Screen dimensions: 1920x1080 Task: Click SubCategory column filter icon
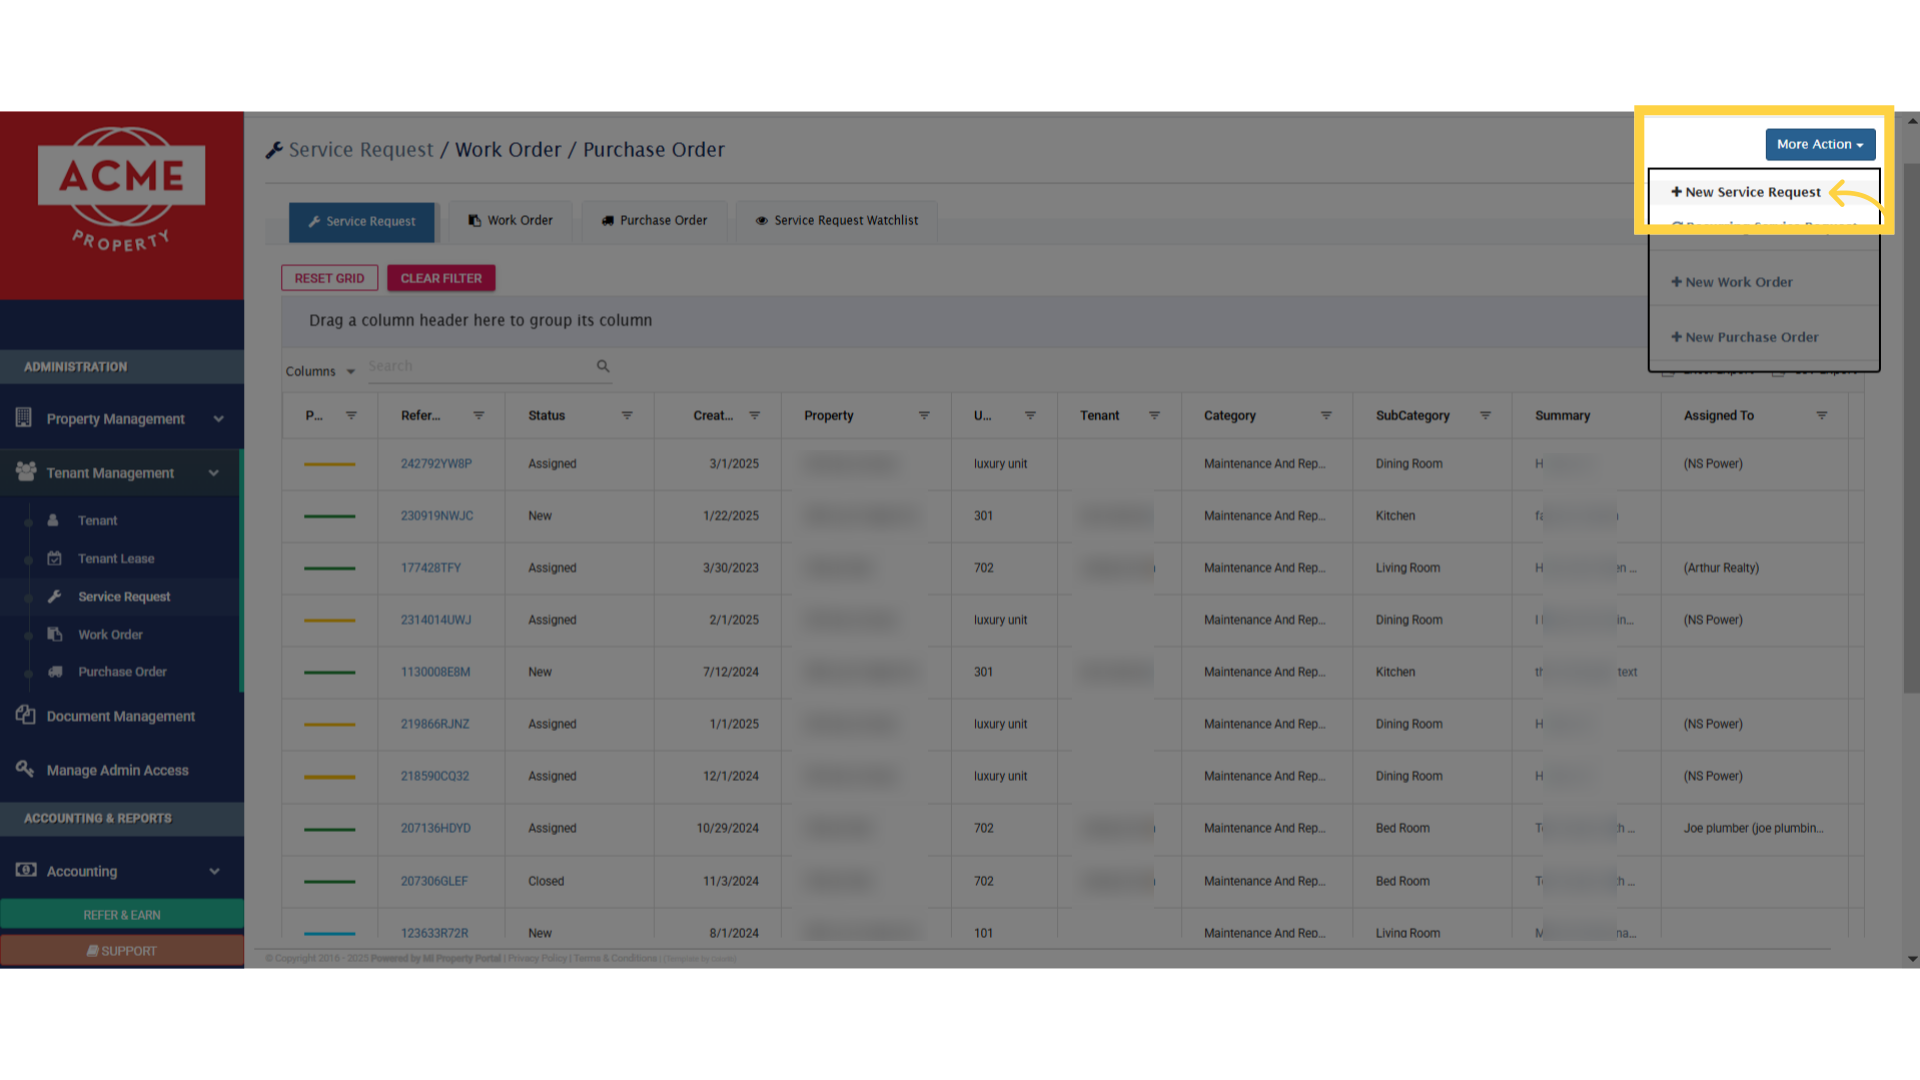[1485, 415]
